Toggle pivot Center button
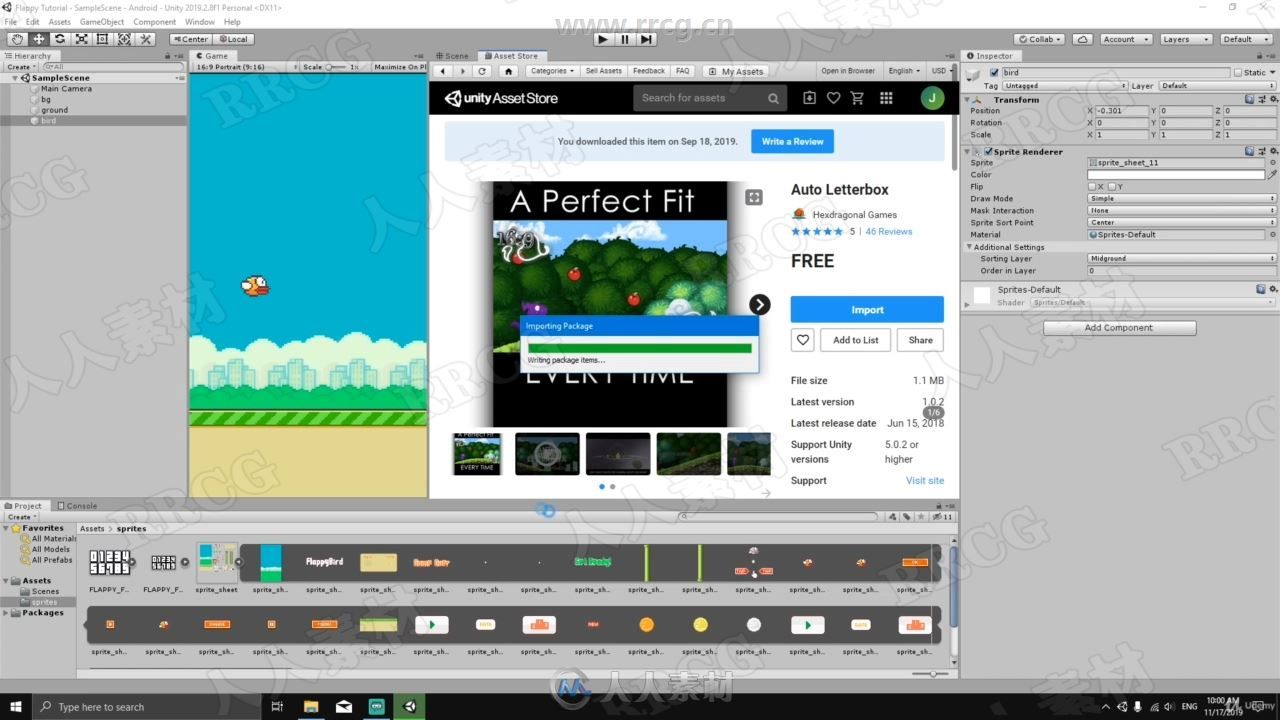 [190, 39]
